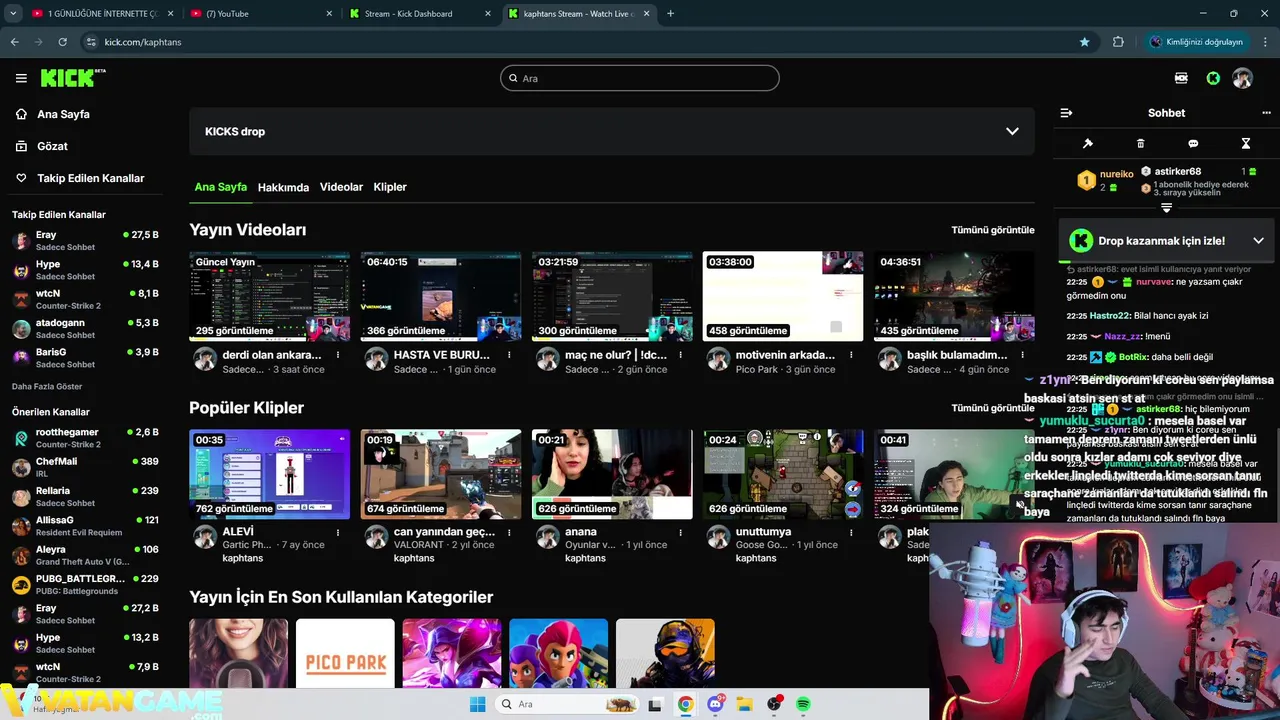1280x720 pixels.
Task: Open options for 'can yanından geç...' clip
Action: (509, 532)
